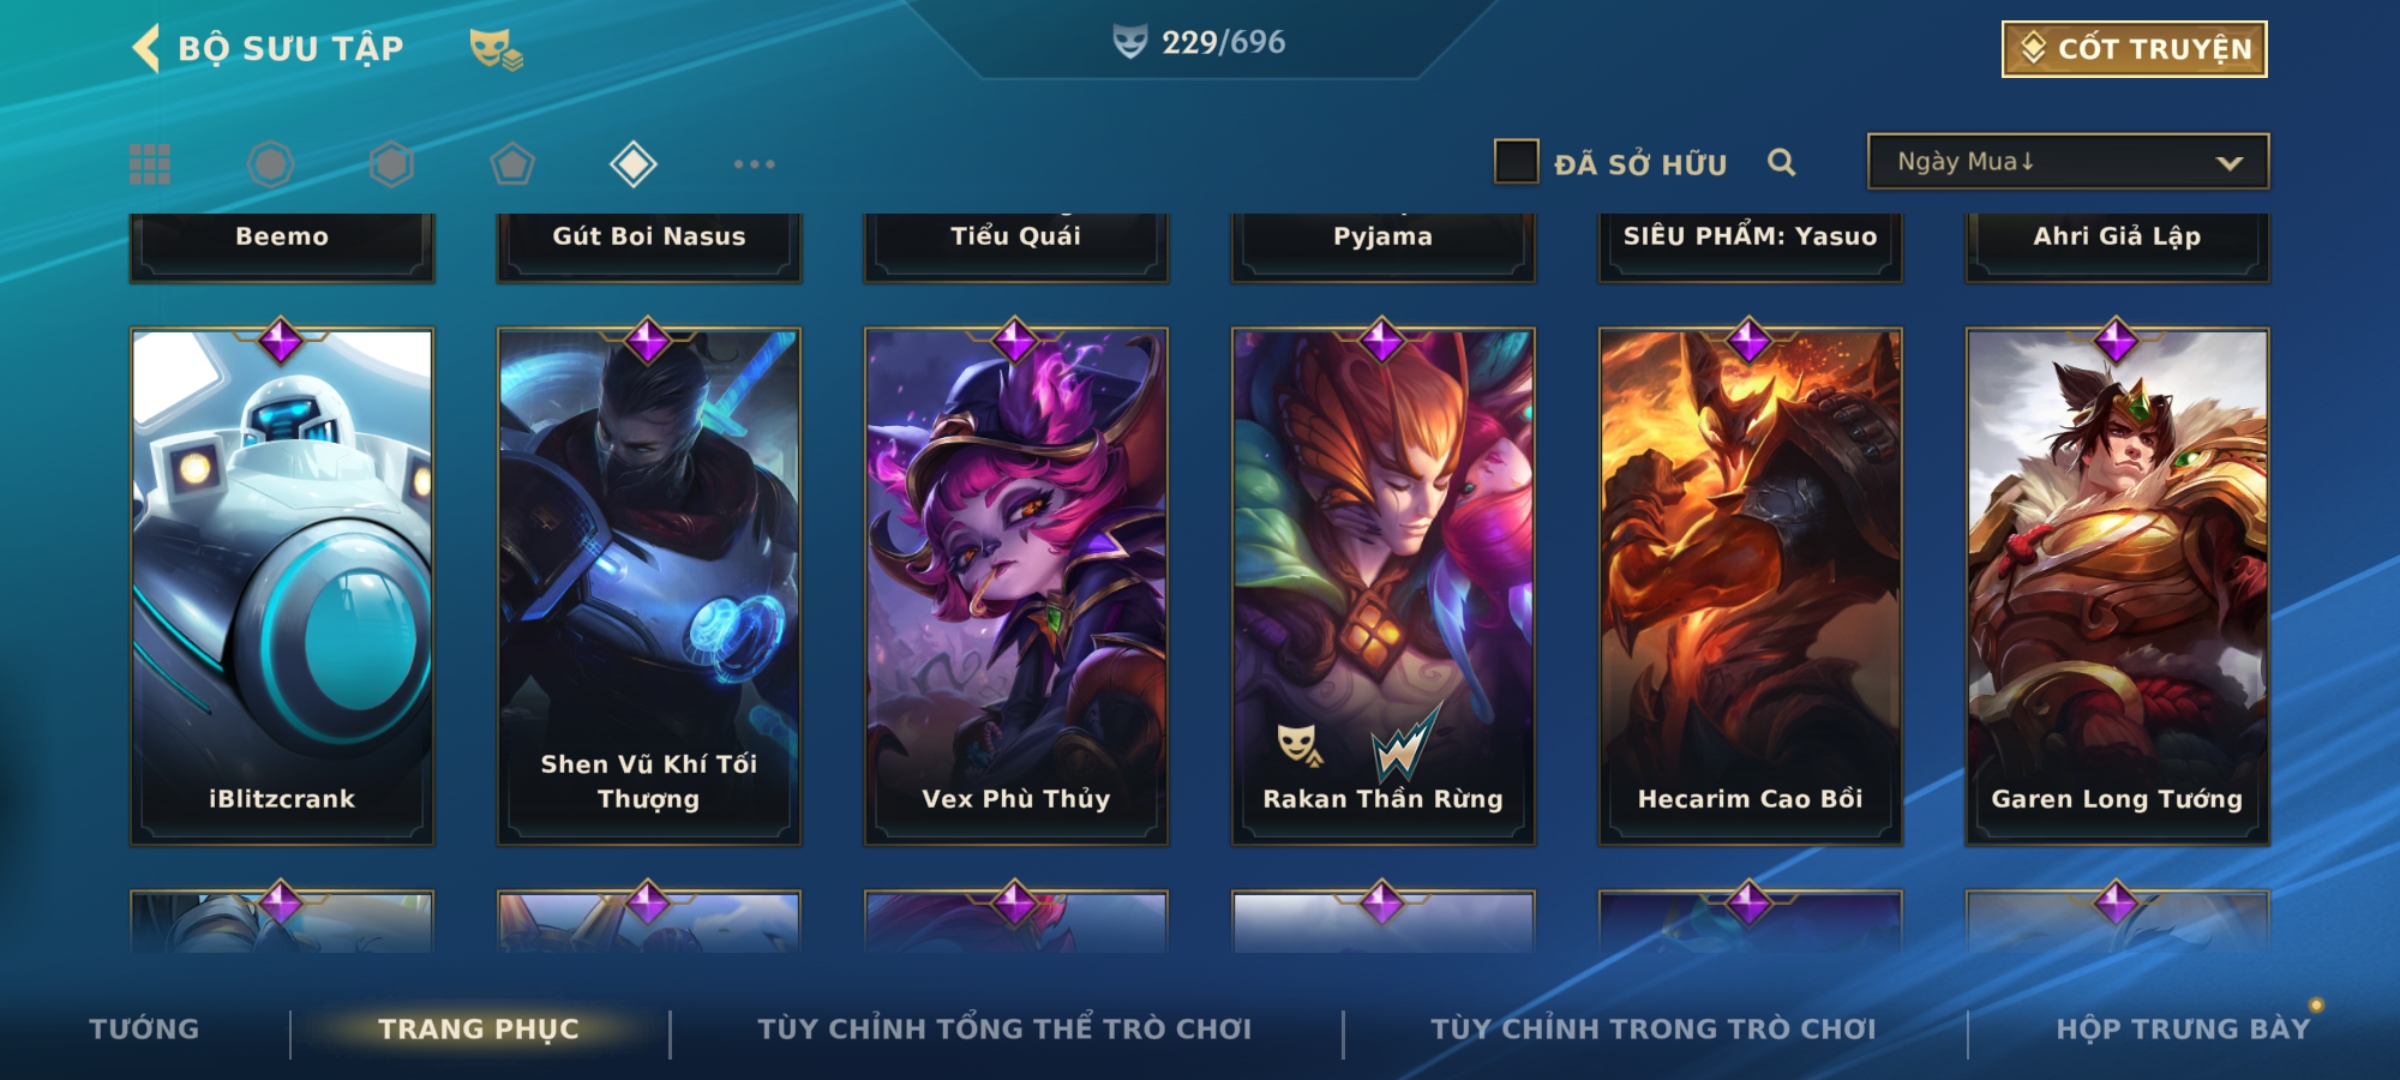Open the mask and coins icon
2400x1080 pixels.
click(496, 49)
